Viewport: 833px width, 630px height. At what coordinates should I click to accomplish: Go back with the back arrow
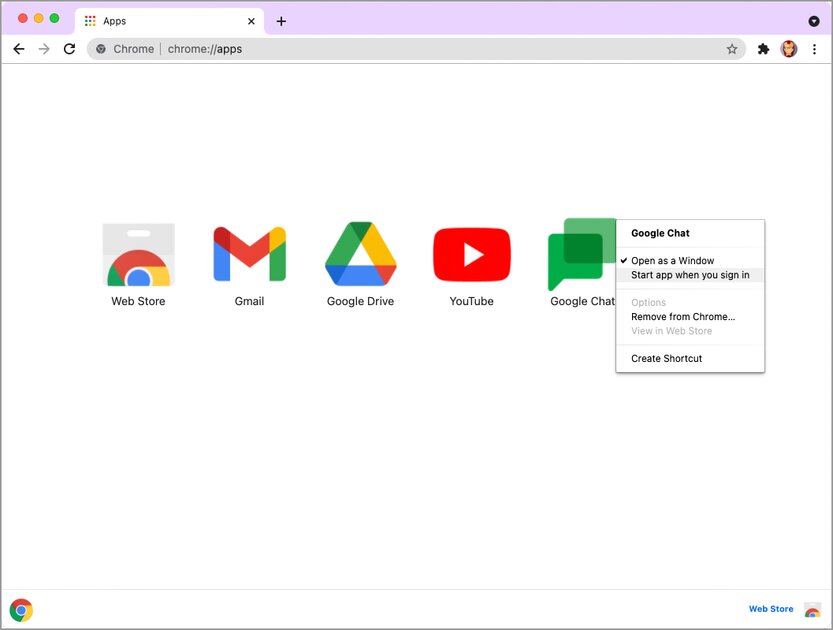coord(19,49)
